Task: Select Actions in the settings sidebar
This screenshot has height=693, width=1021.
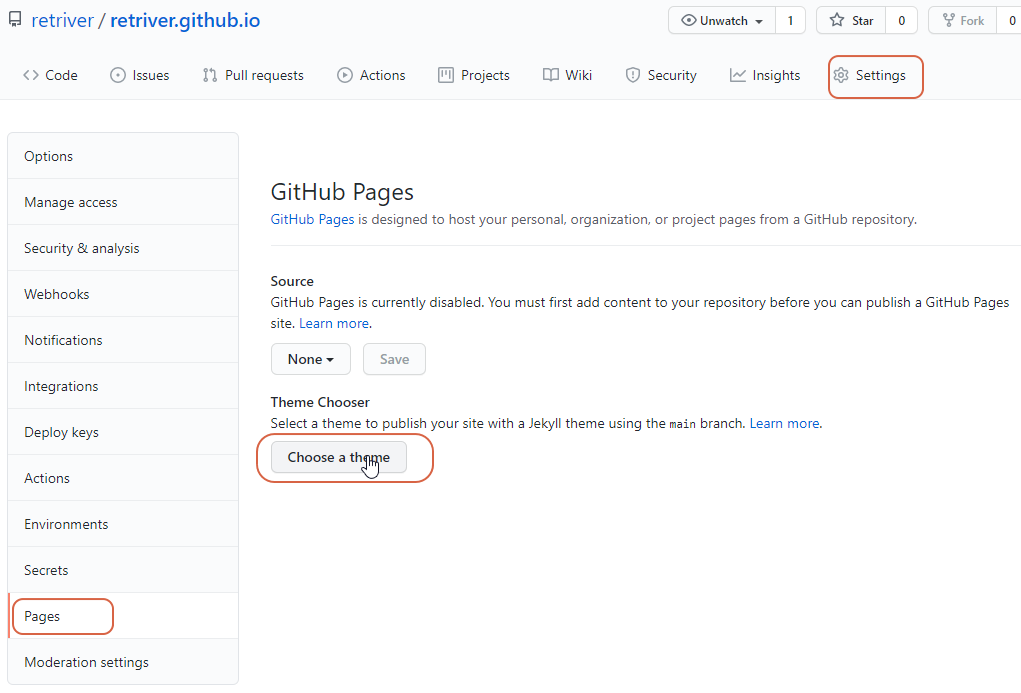Action: [123, 478]
